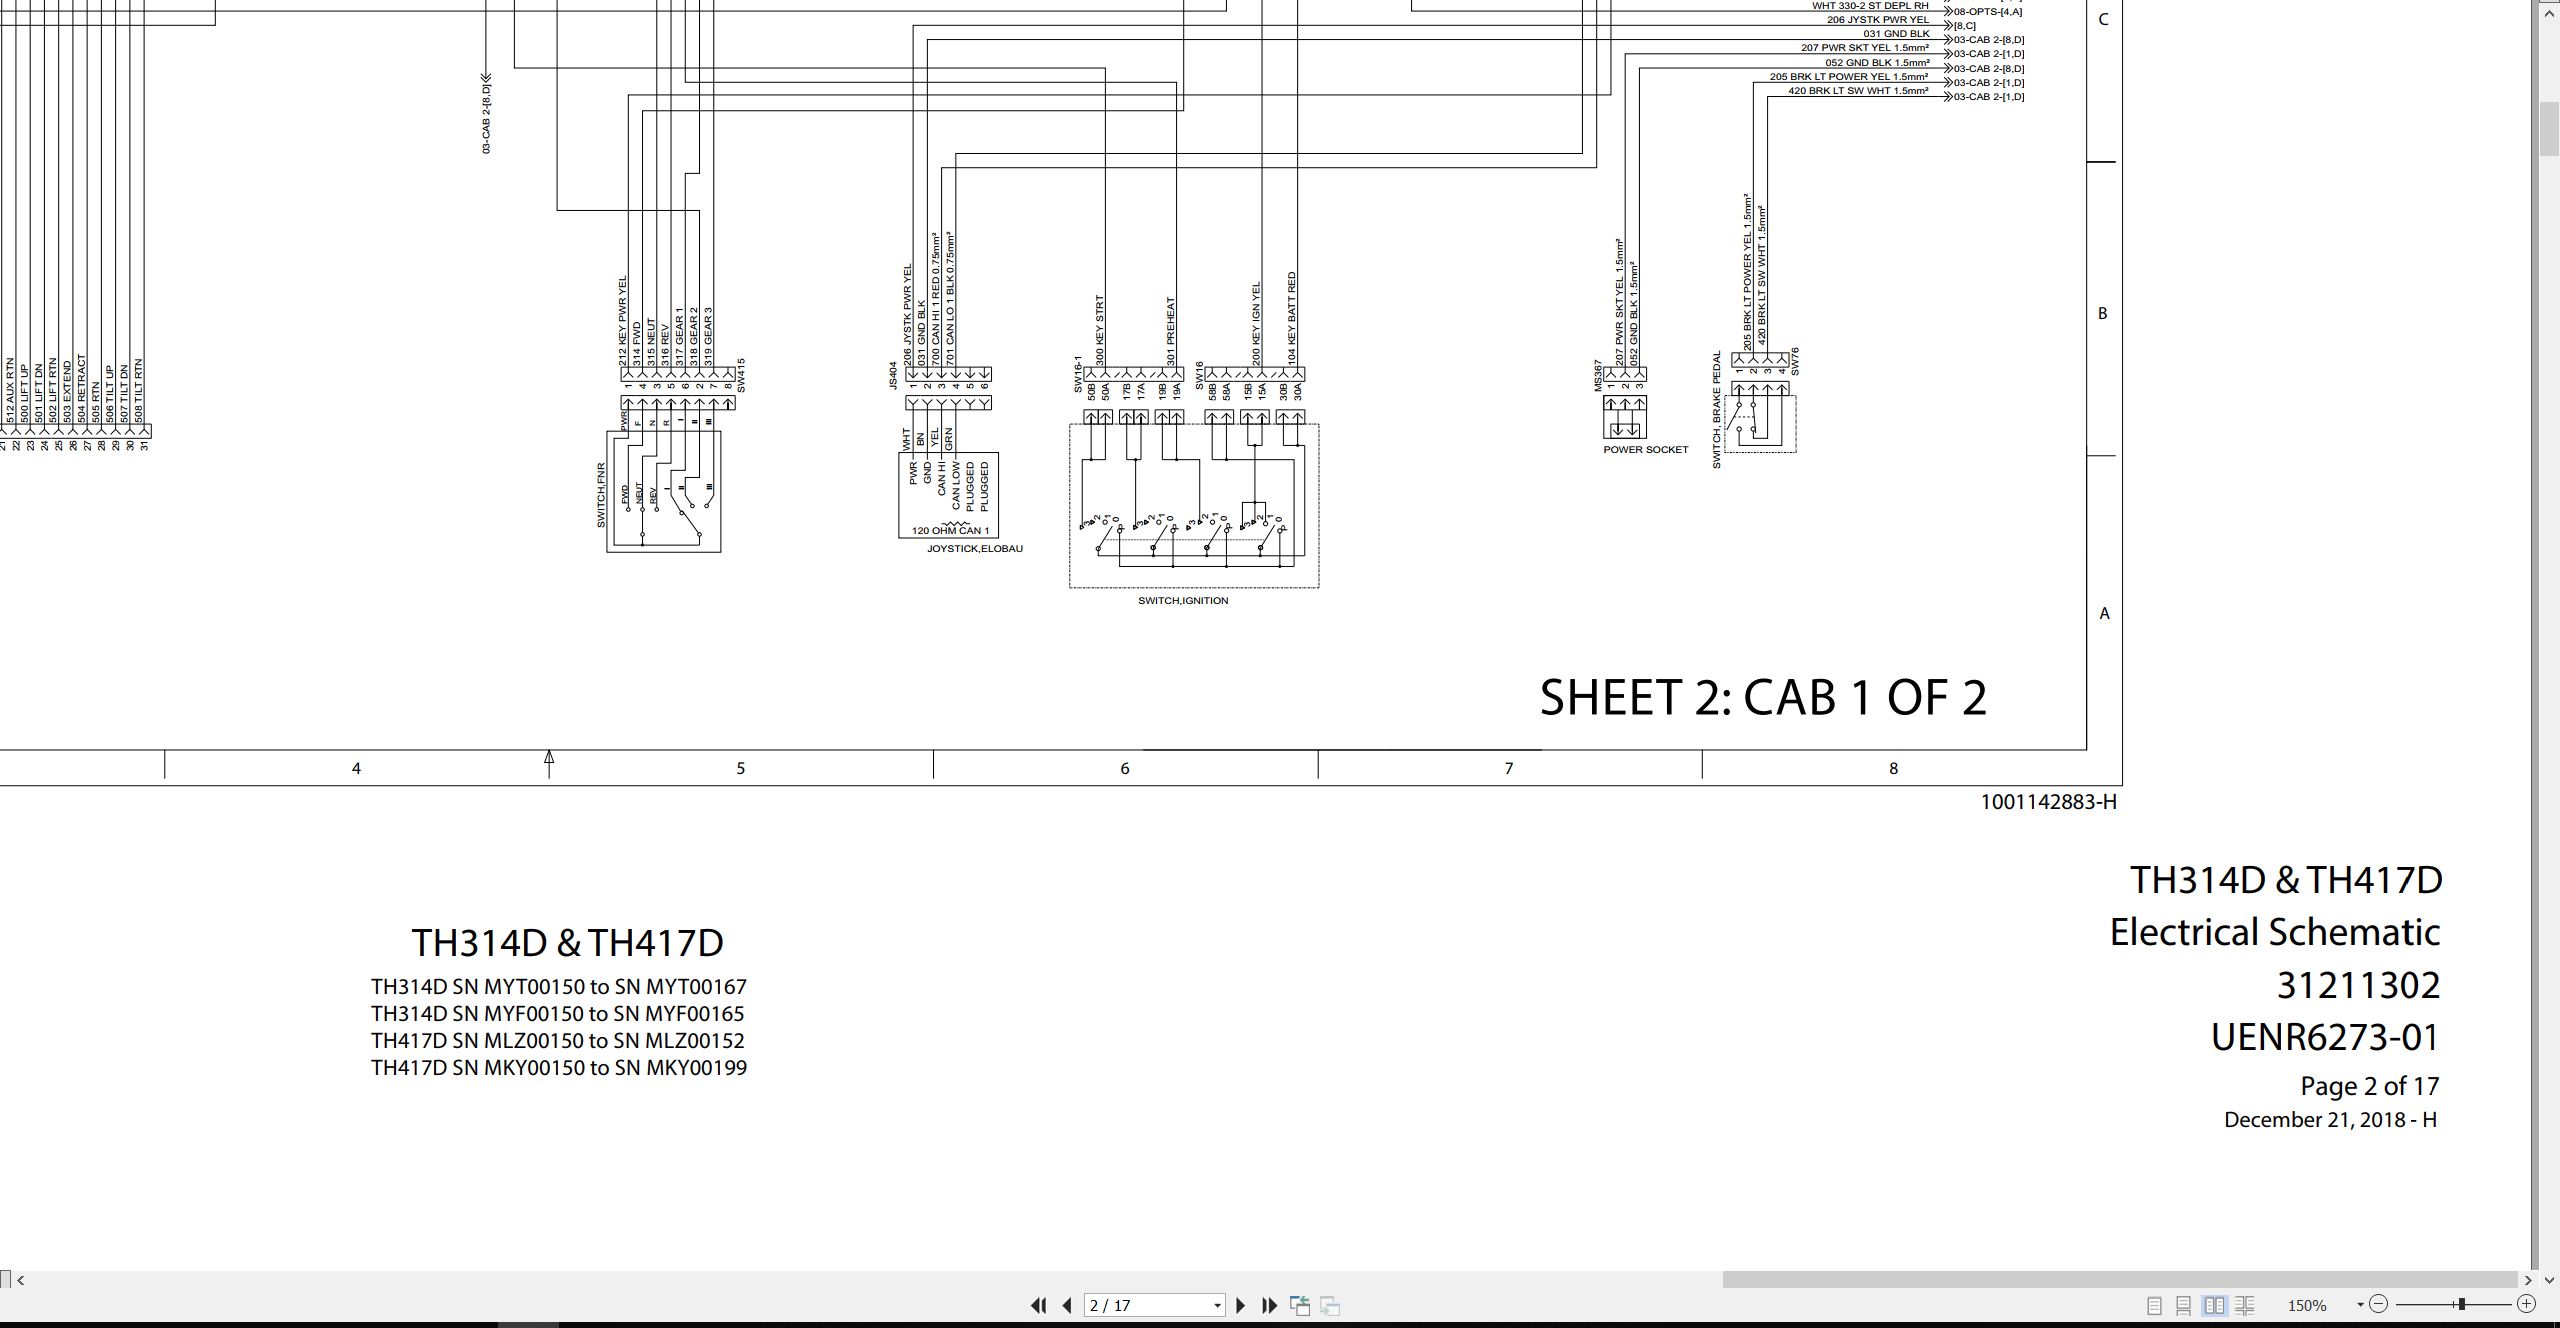Select continuous facing pages view
Screen dimensions: 2560x1328
[x=2245, y=1305]
